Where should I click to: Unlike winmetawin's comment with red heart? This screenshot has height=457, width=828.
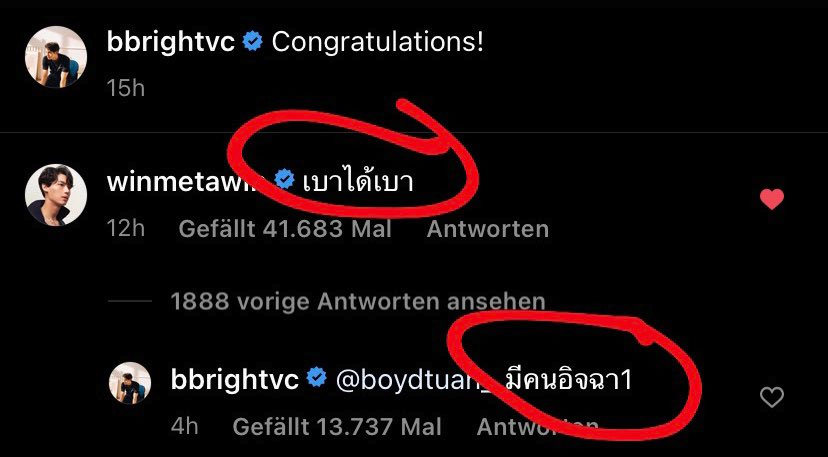click(771, 199)
